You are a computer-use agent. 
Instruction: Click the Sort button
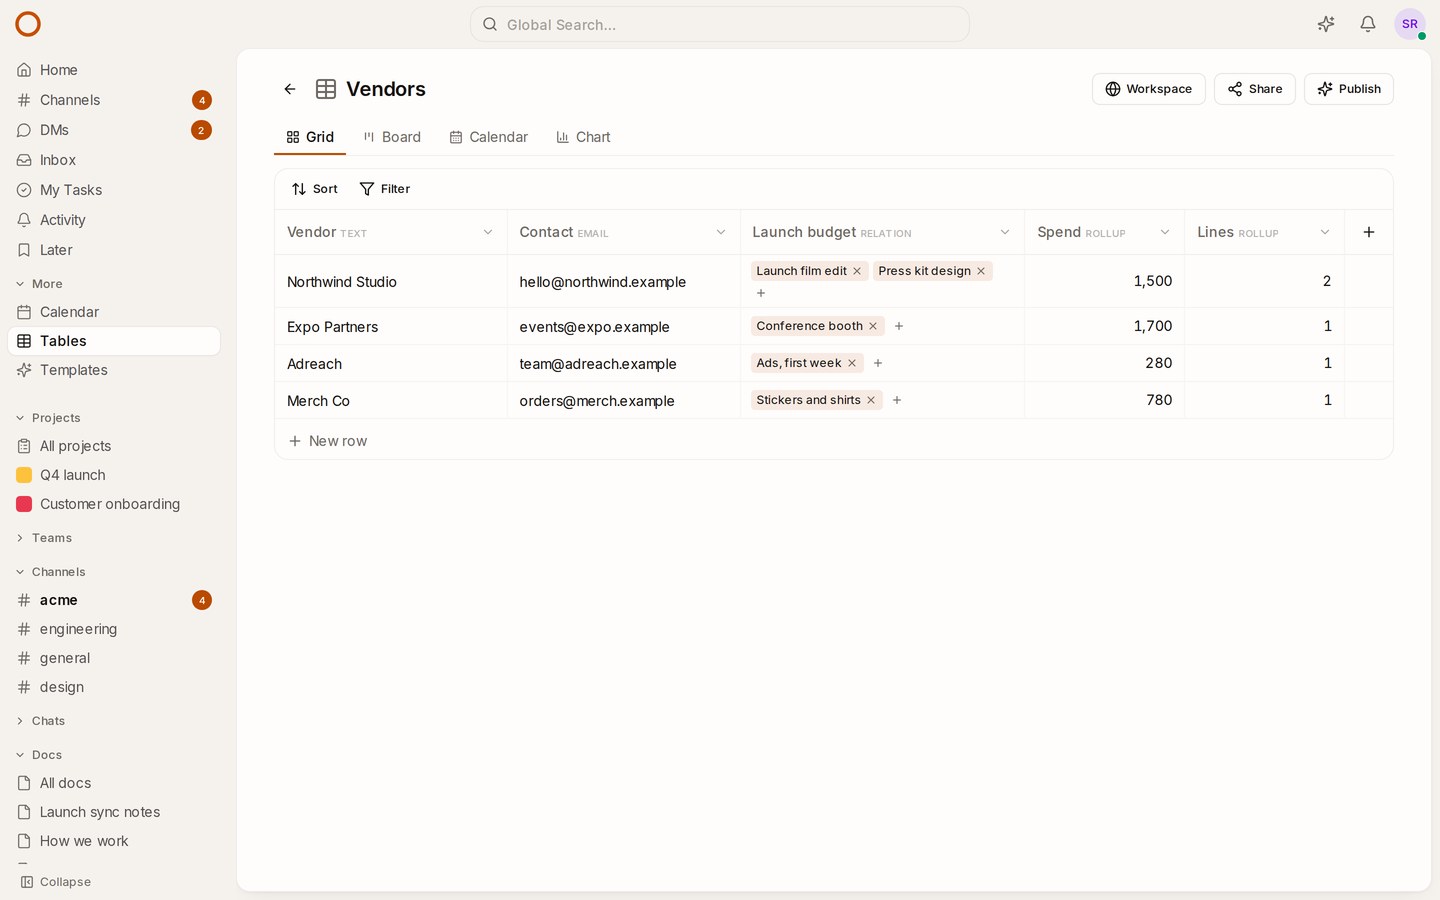[x=315, y=189]
